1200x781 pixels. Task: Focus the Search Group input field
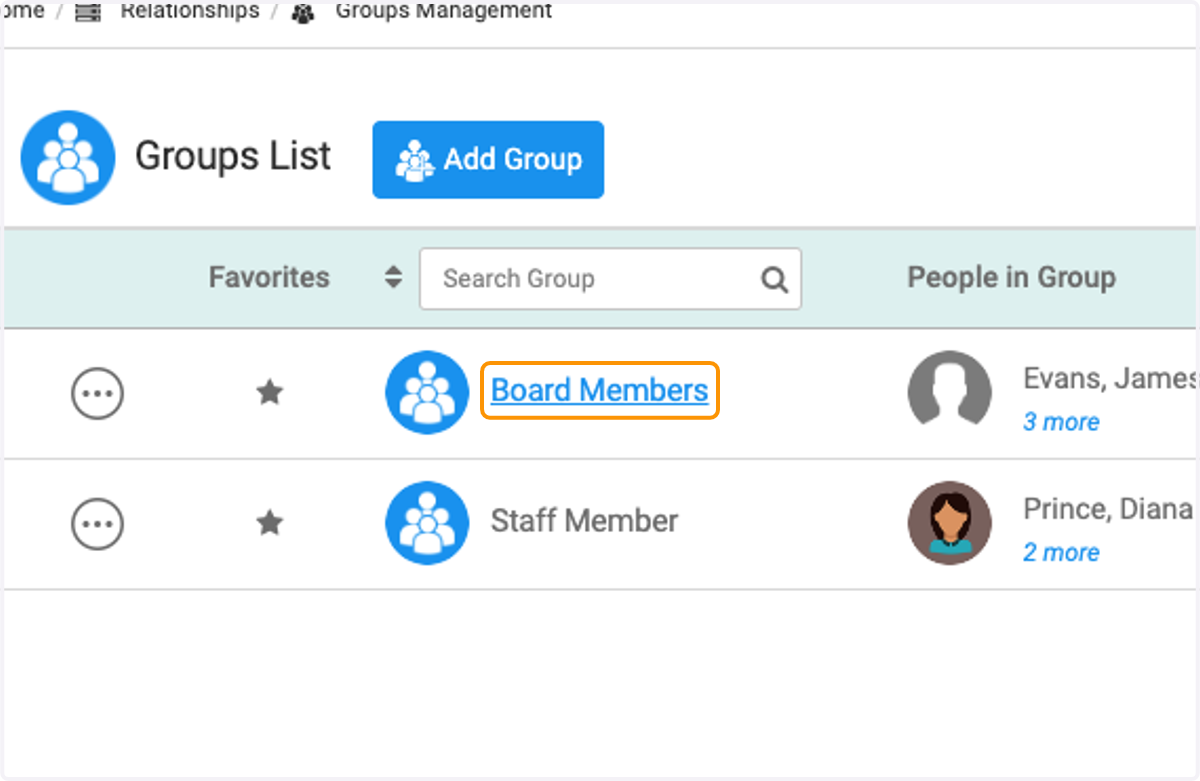[x=610, y=278]
